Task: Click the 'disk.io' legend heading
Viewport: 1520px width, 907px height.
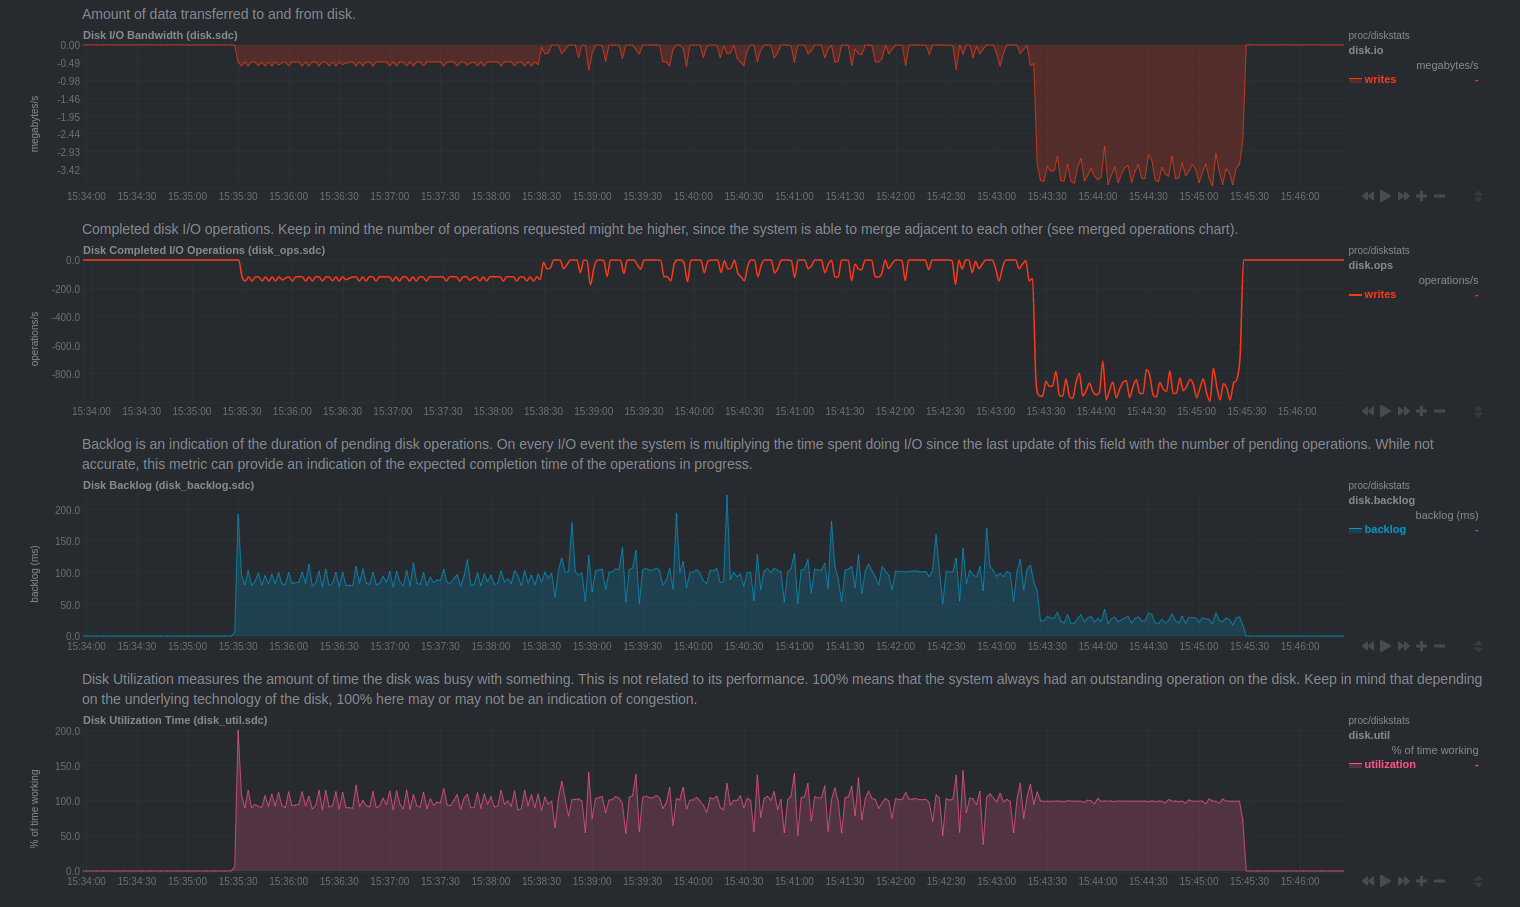Action: point(1366,50)
